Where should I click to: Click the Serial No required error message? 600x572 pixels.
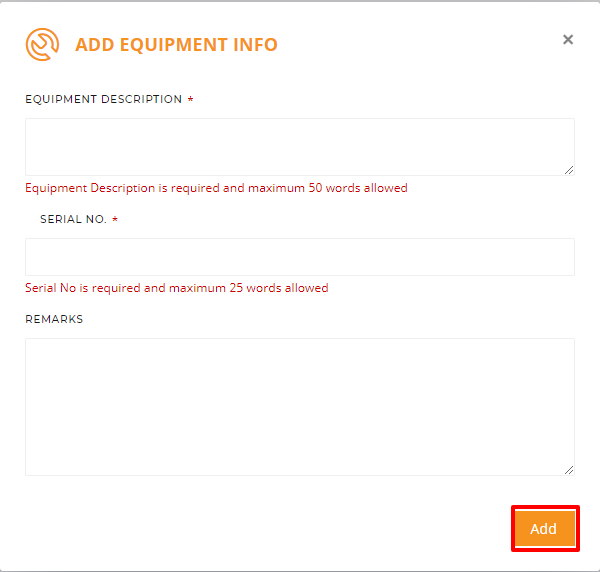(x=177, y=288)
